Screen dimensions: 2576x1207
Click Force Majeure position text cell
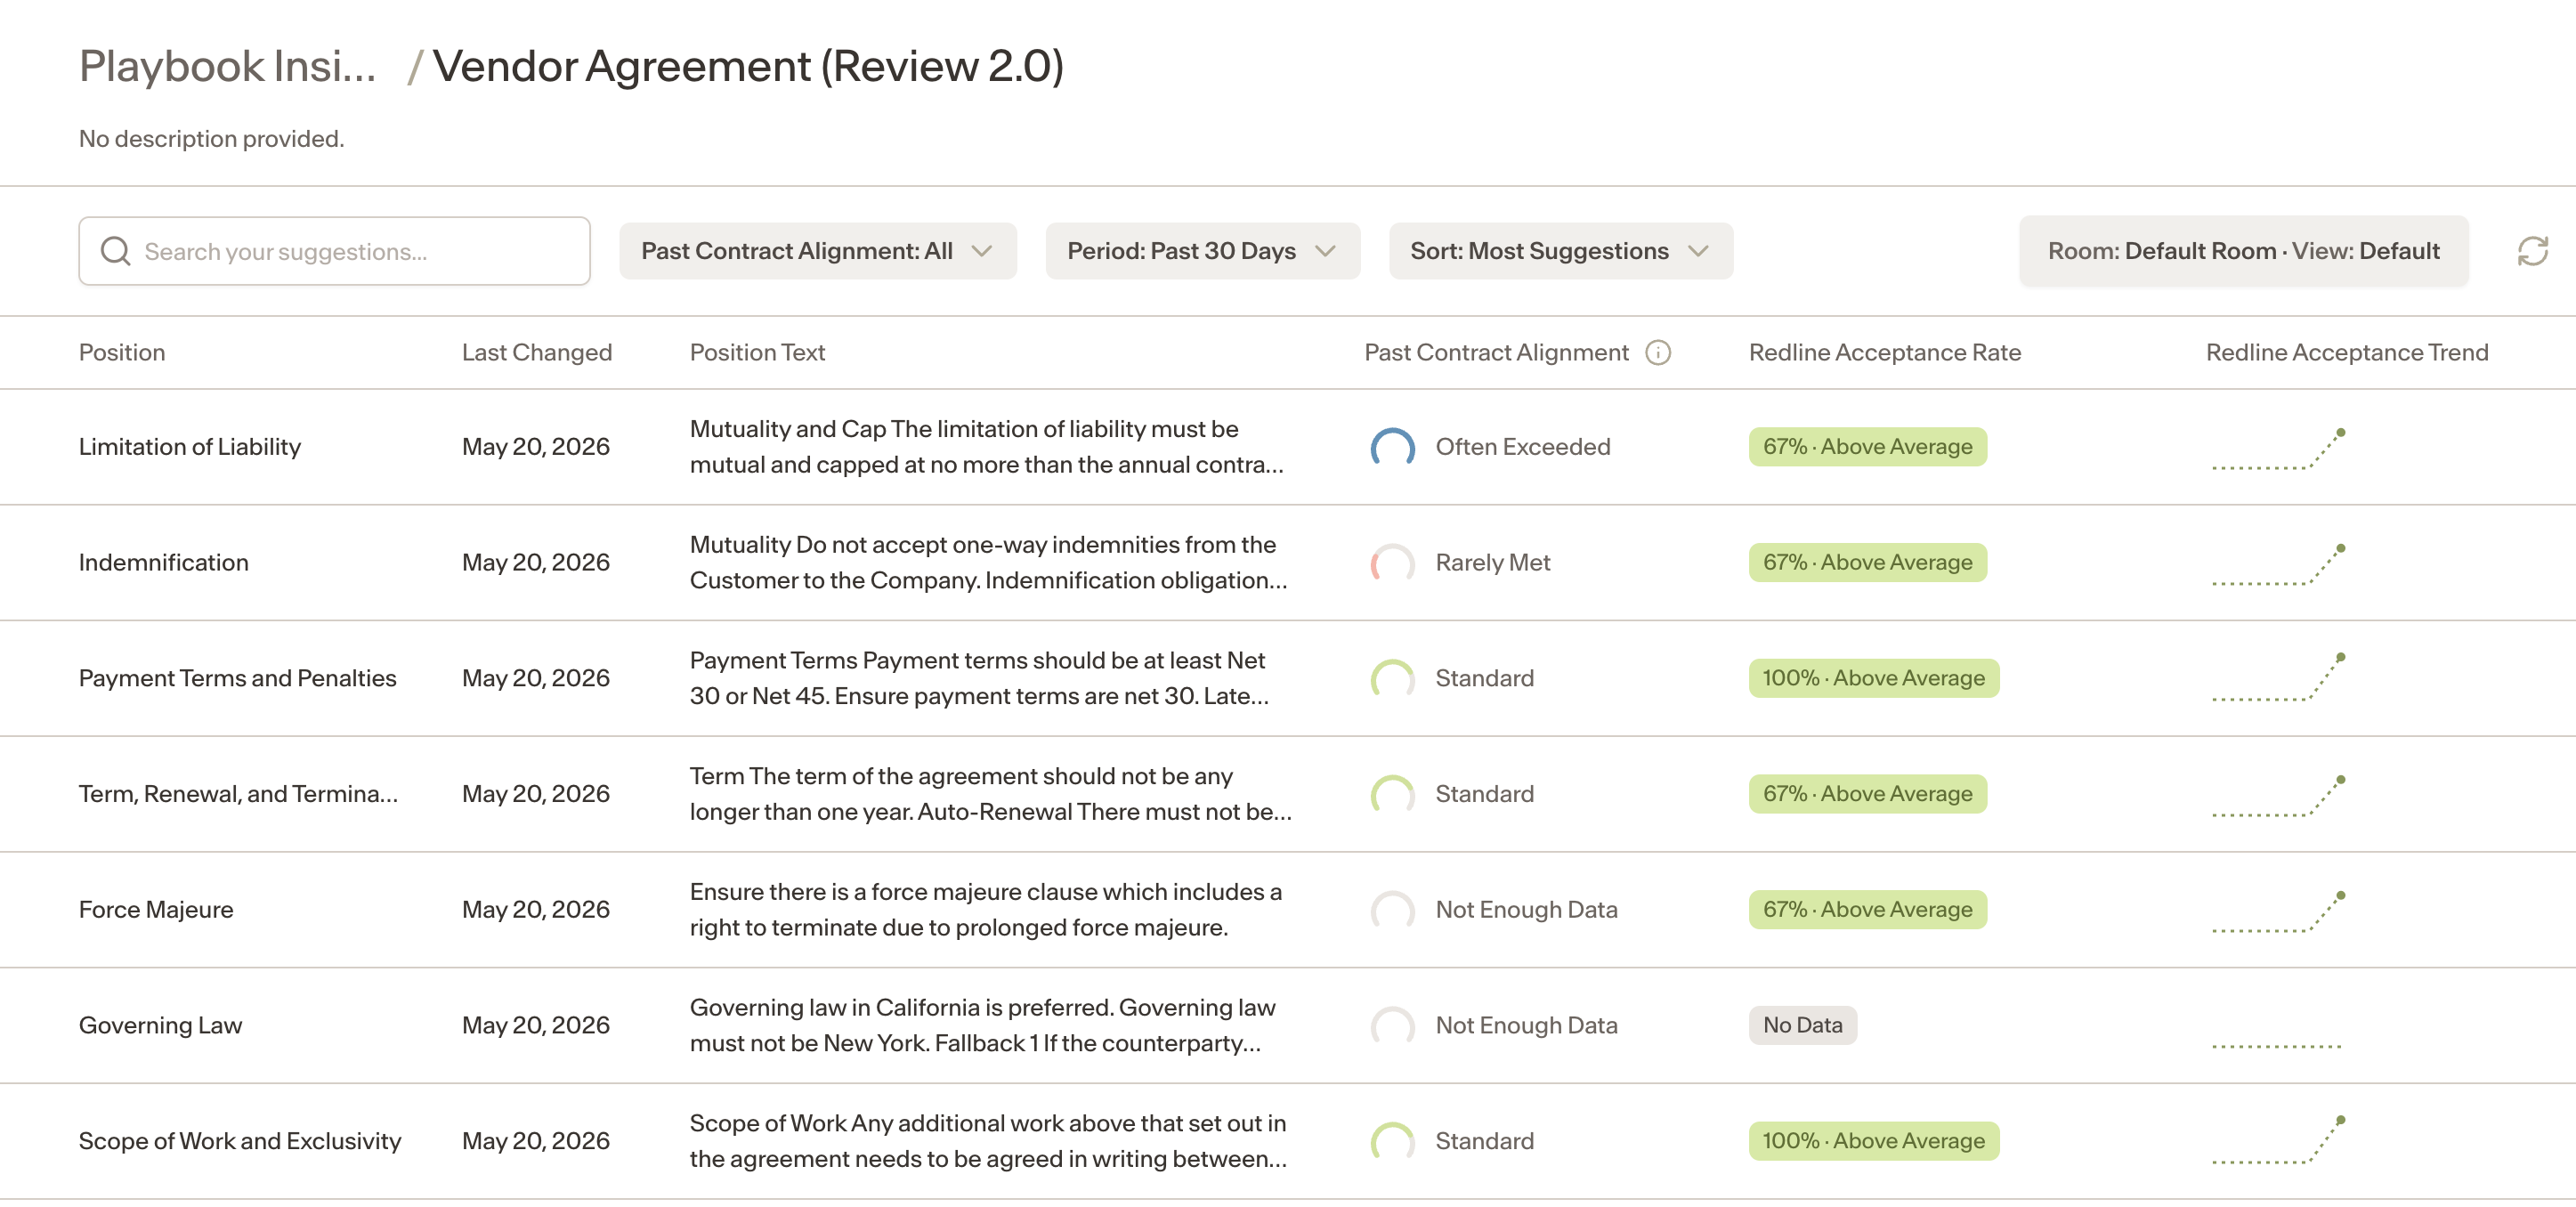click(x=986, y=910)
